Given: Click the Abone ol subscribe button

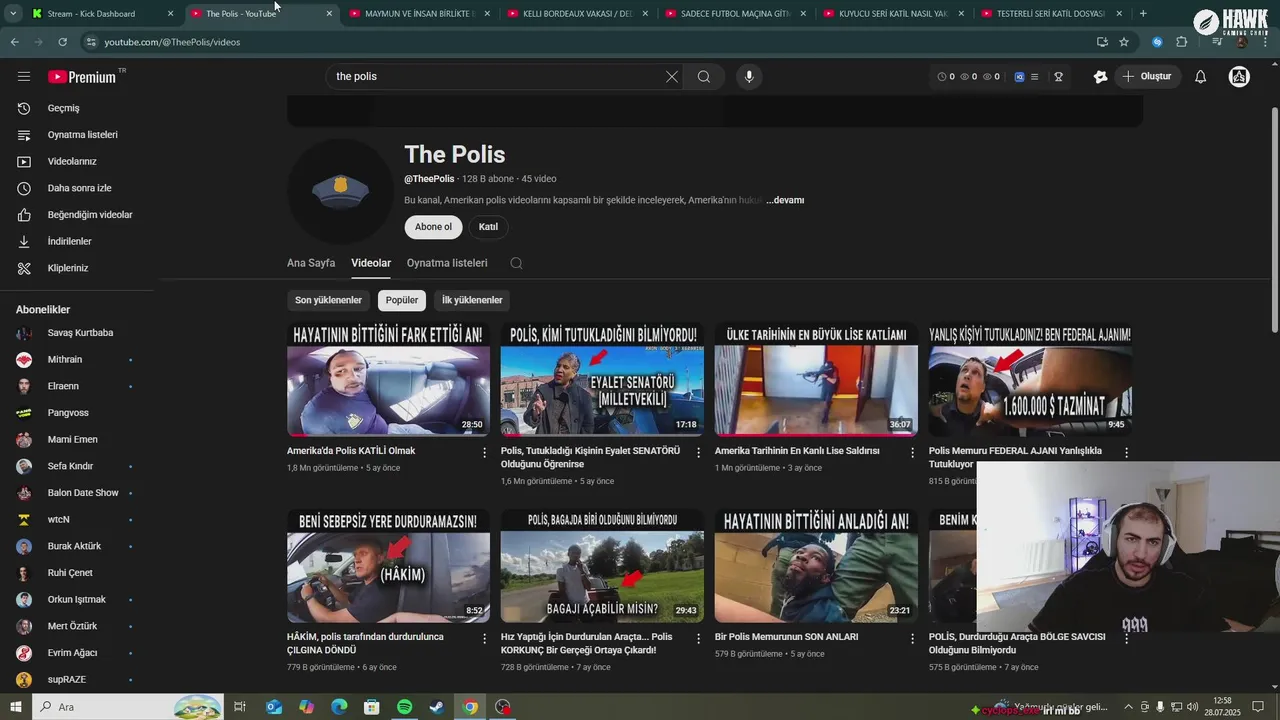Looking at the screenshot, I should (433, 227).
